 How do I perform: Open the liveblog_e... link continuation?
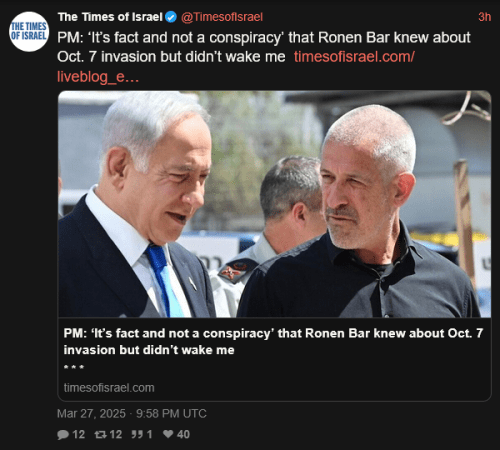pyautogui.click(x=98, y=77)
